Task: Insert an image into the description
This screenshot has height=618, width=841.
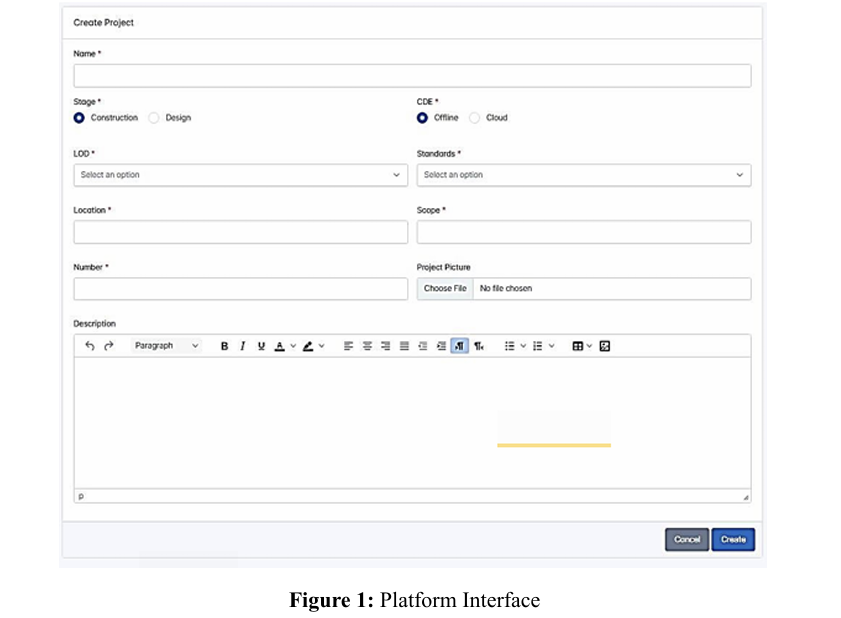Action: pos(605,346)
